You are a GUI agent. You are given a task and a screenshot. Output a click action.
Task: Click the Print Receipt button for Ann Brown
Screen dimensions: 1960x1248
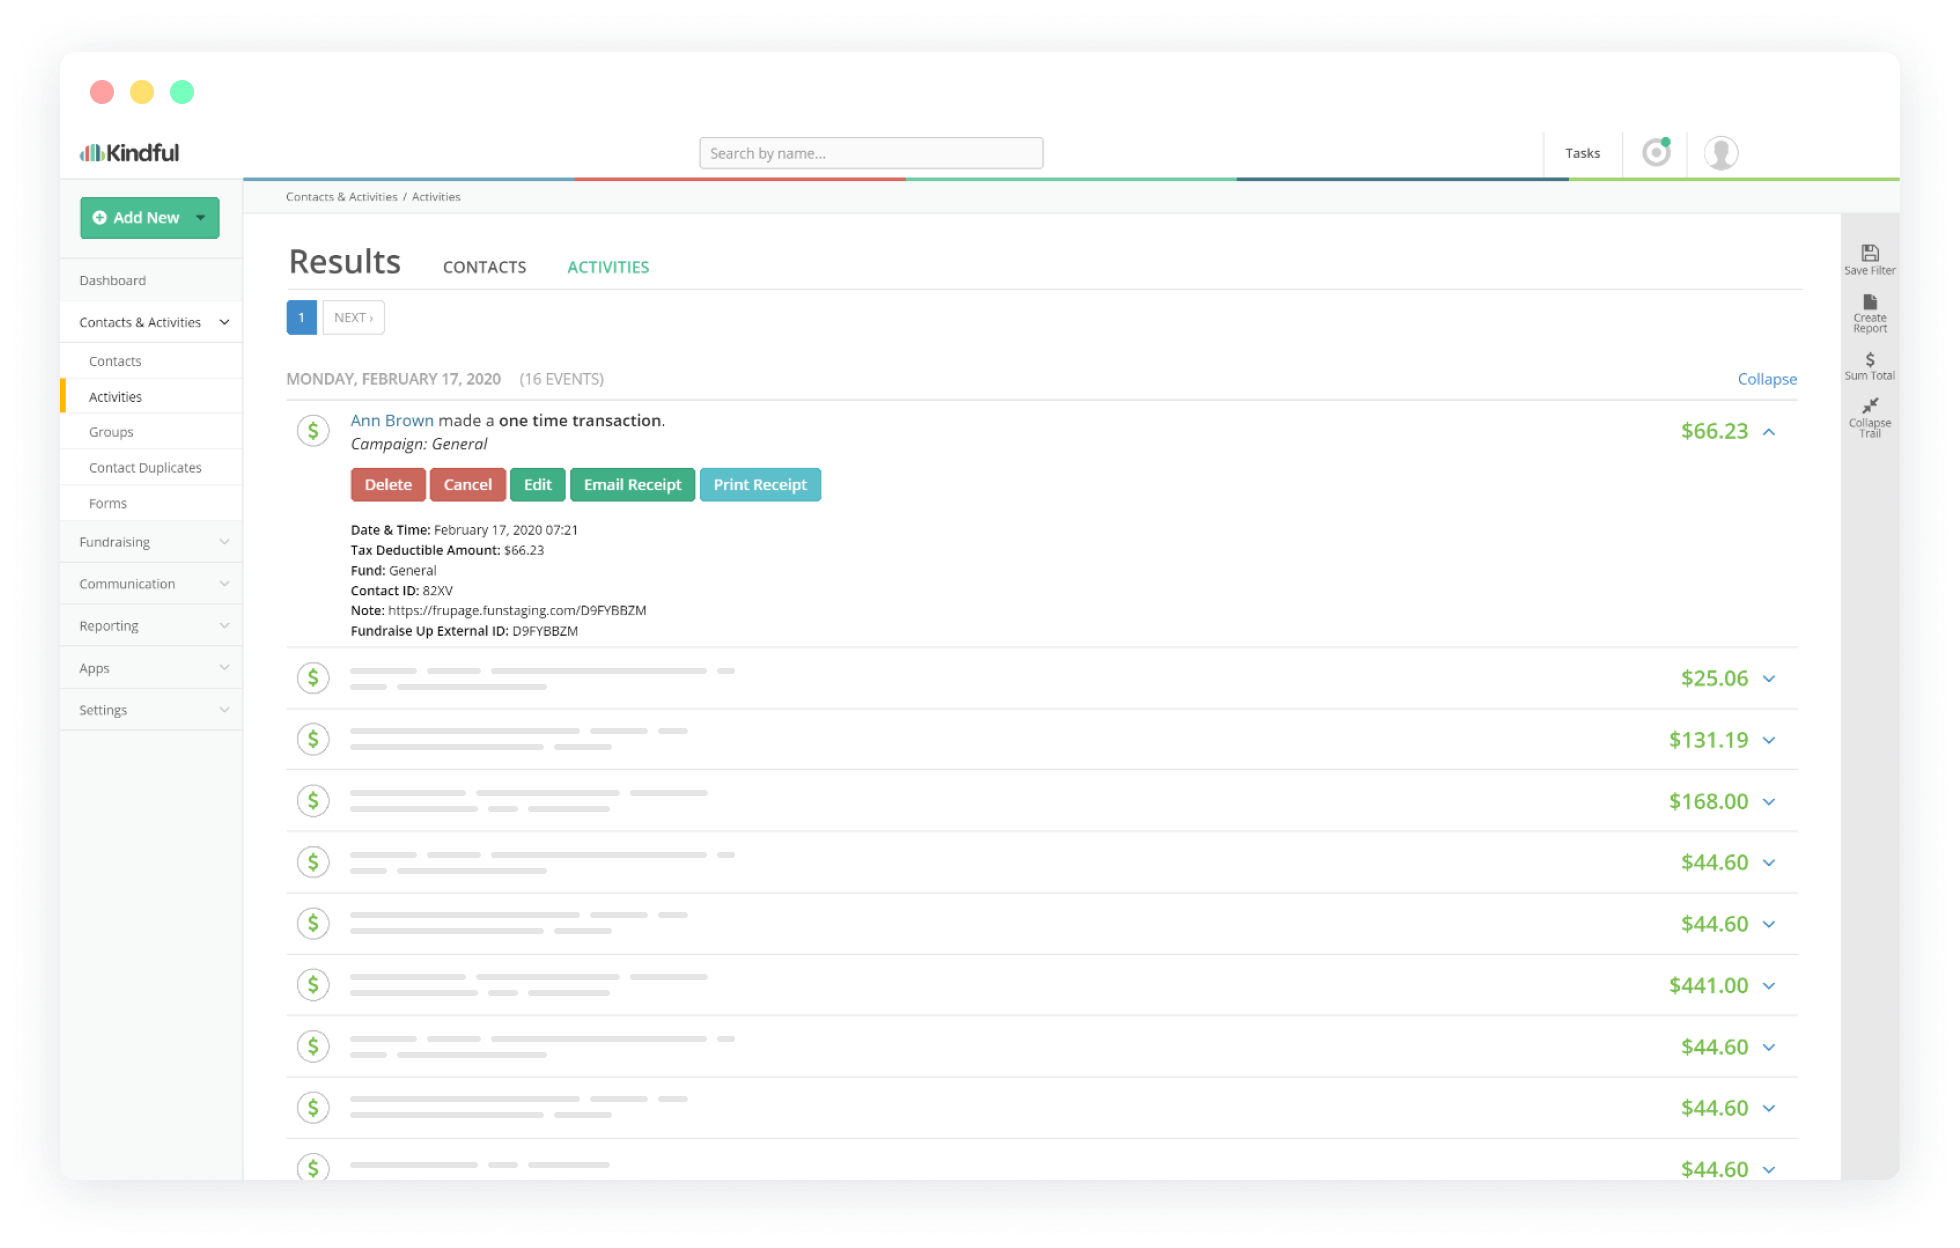(760, 484)
